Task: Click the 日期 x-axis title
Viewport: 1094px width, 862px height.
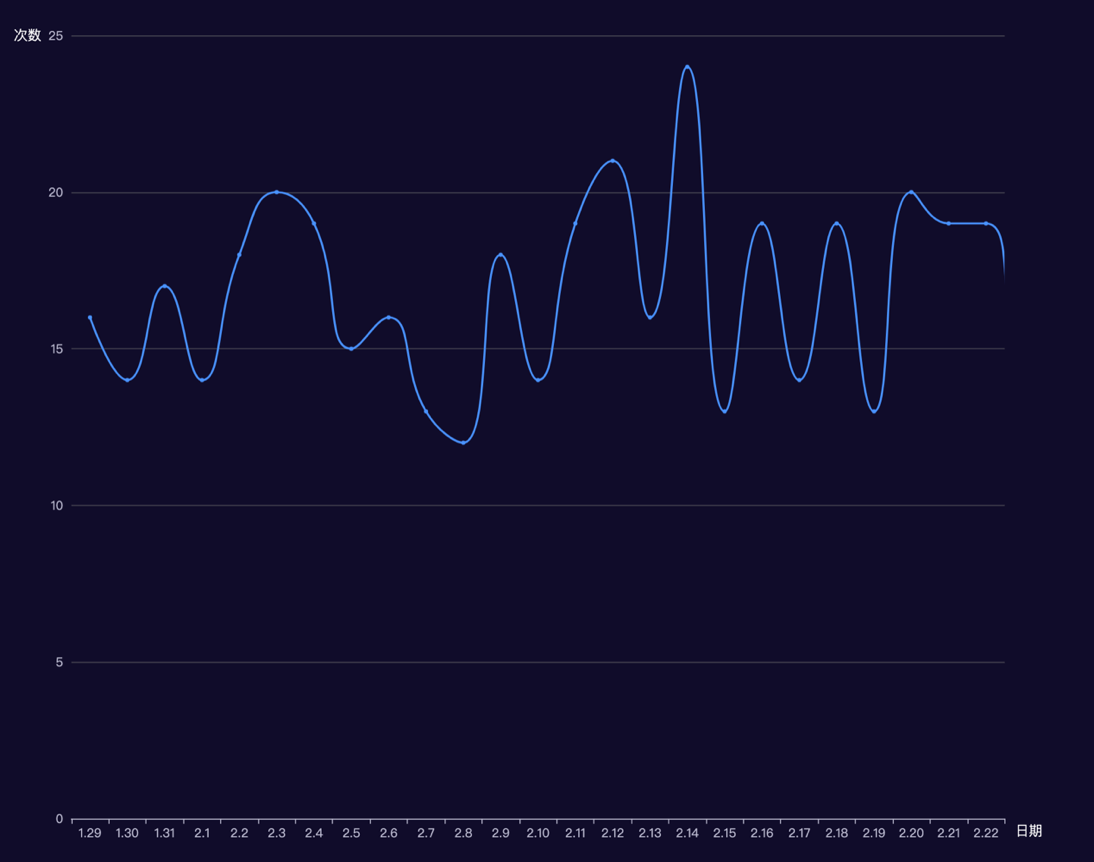Action: point(1029,831)
